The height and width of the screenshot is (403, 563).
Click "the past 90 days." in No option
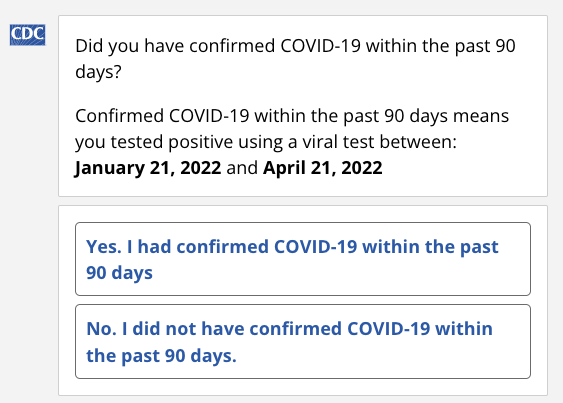161,356
